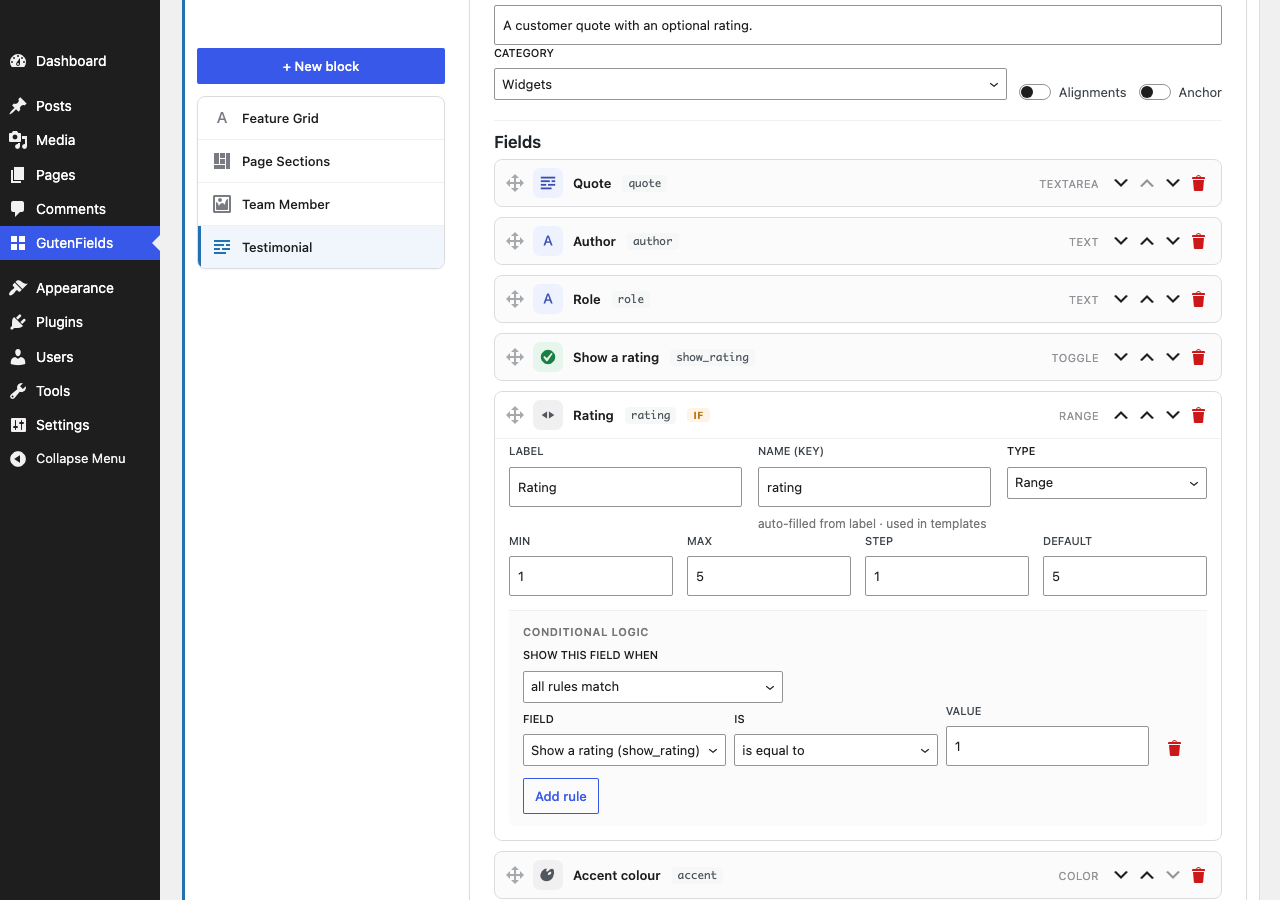
Task: Select the Feature Grid block
Action: 321,118
